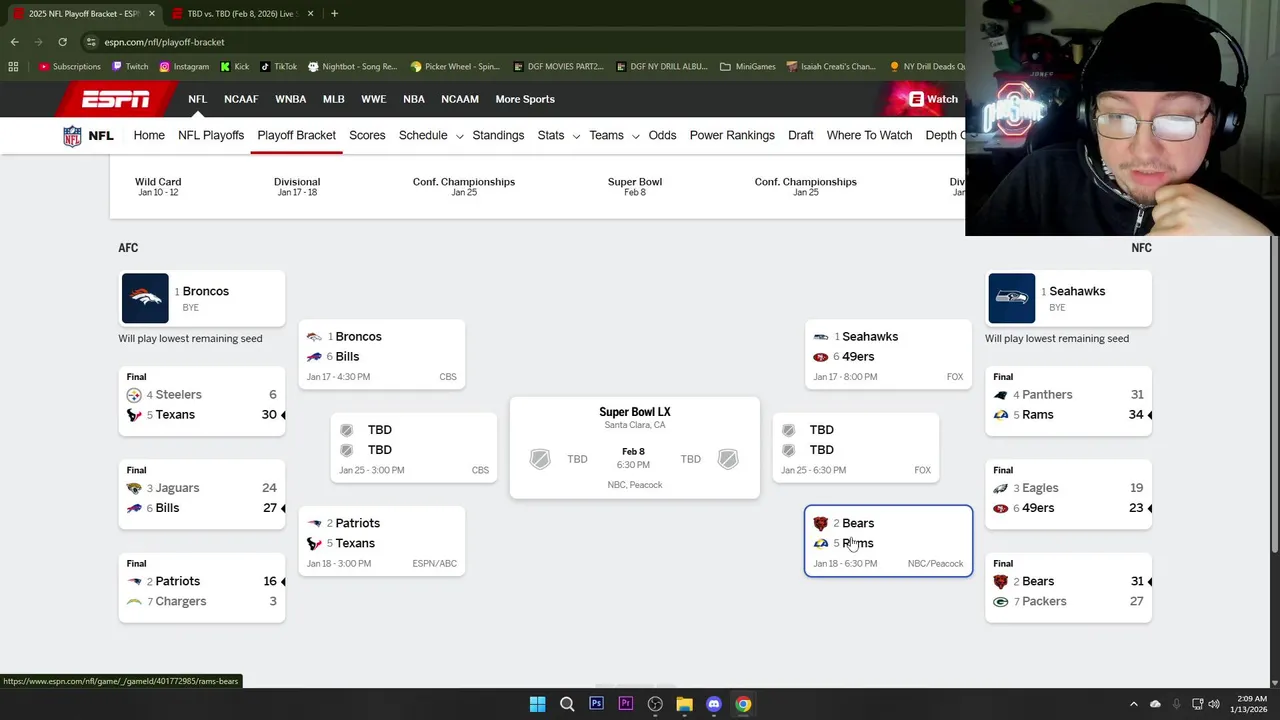1280x720 pixels.
Task: Select MLB in ESPN top navigation
Action: (x=334, y=99)
